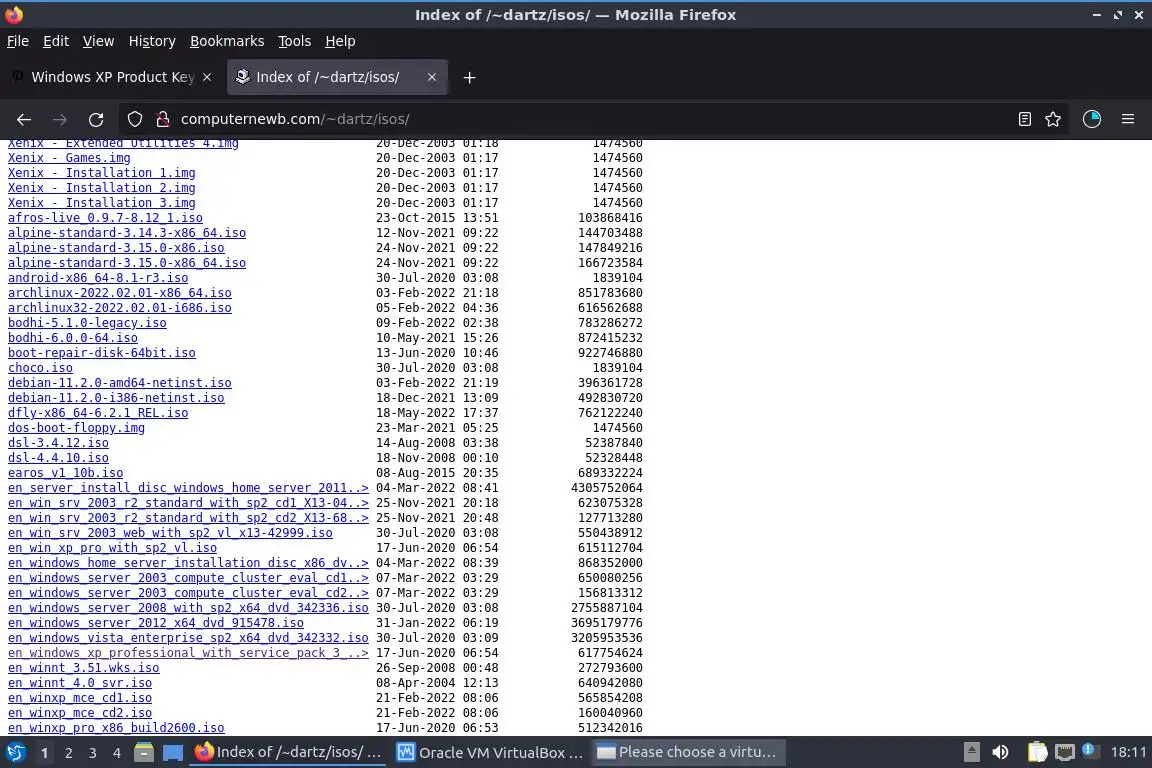Viewport: 1152px width, 768px height.
Task: Click the notification tray icon with badge
Action: point(1091,751)
